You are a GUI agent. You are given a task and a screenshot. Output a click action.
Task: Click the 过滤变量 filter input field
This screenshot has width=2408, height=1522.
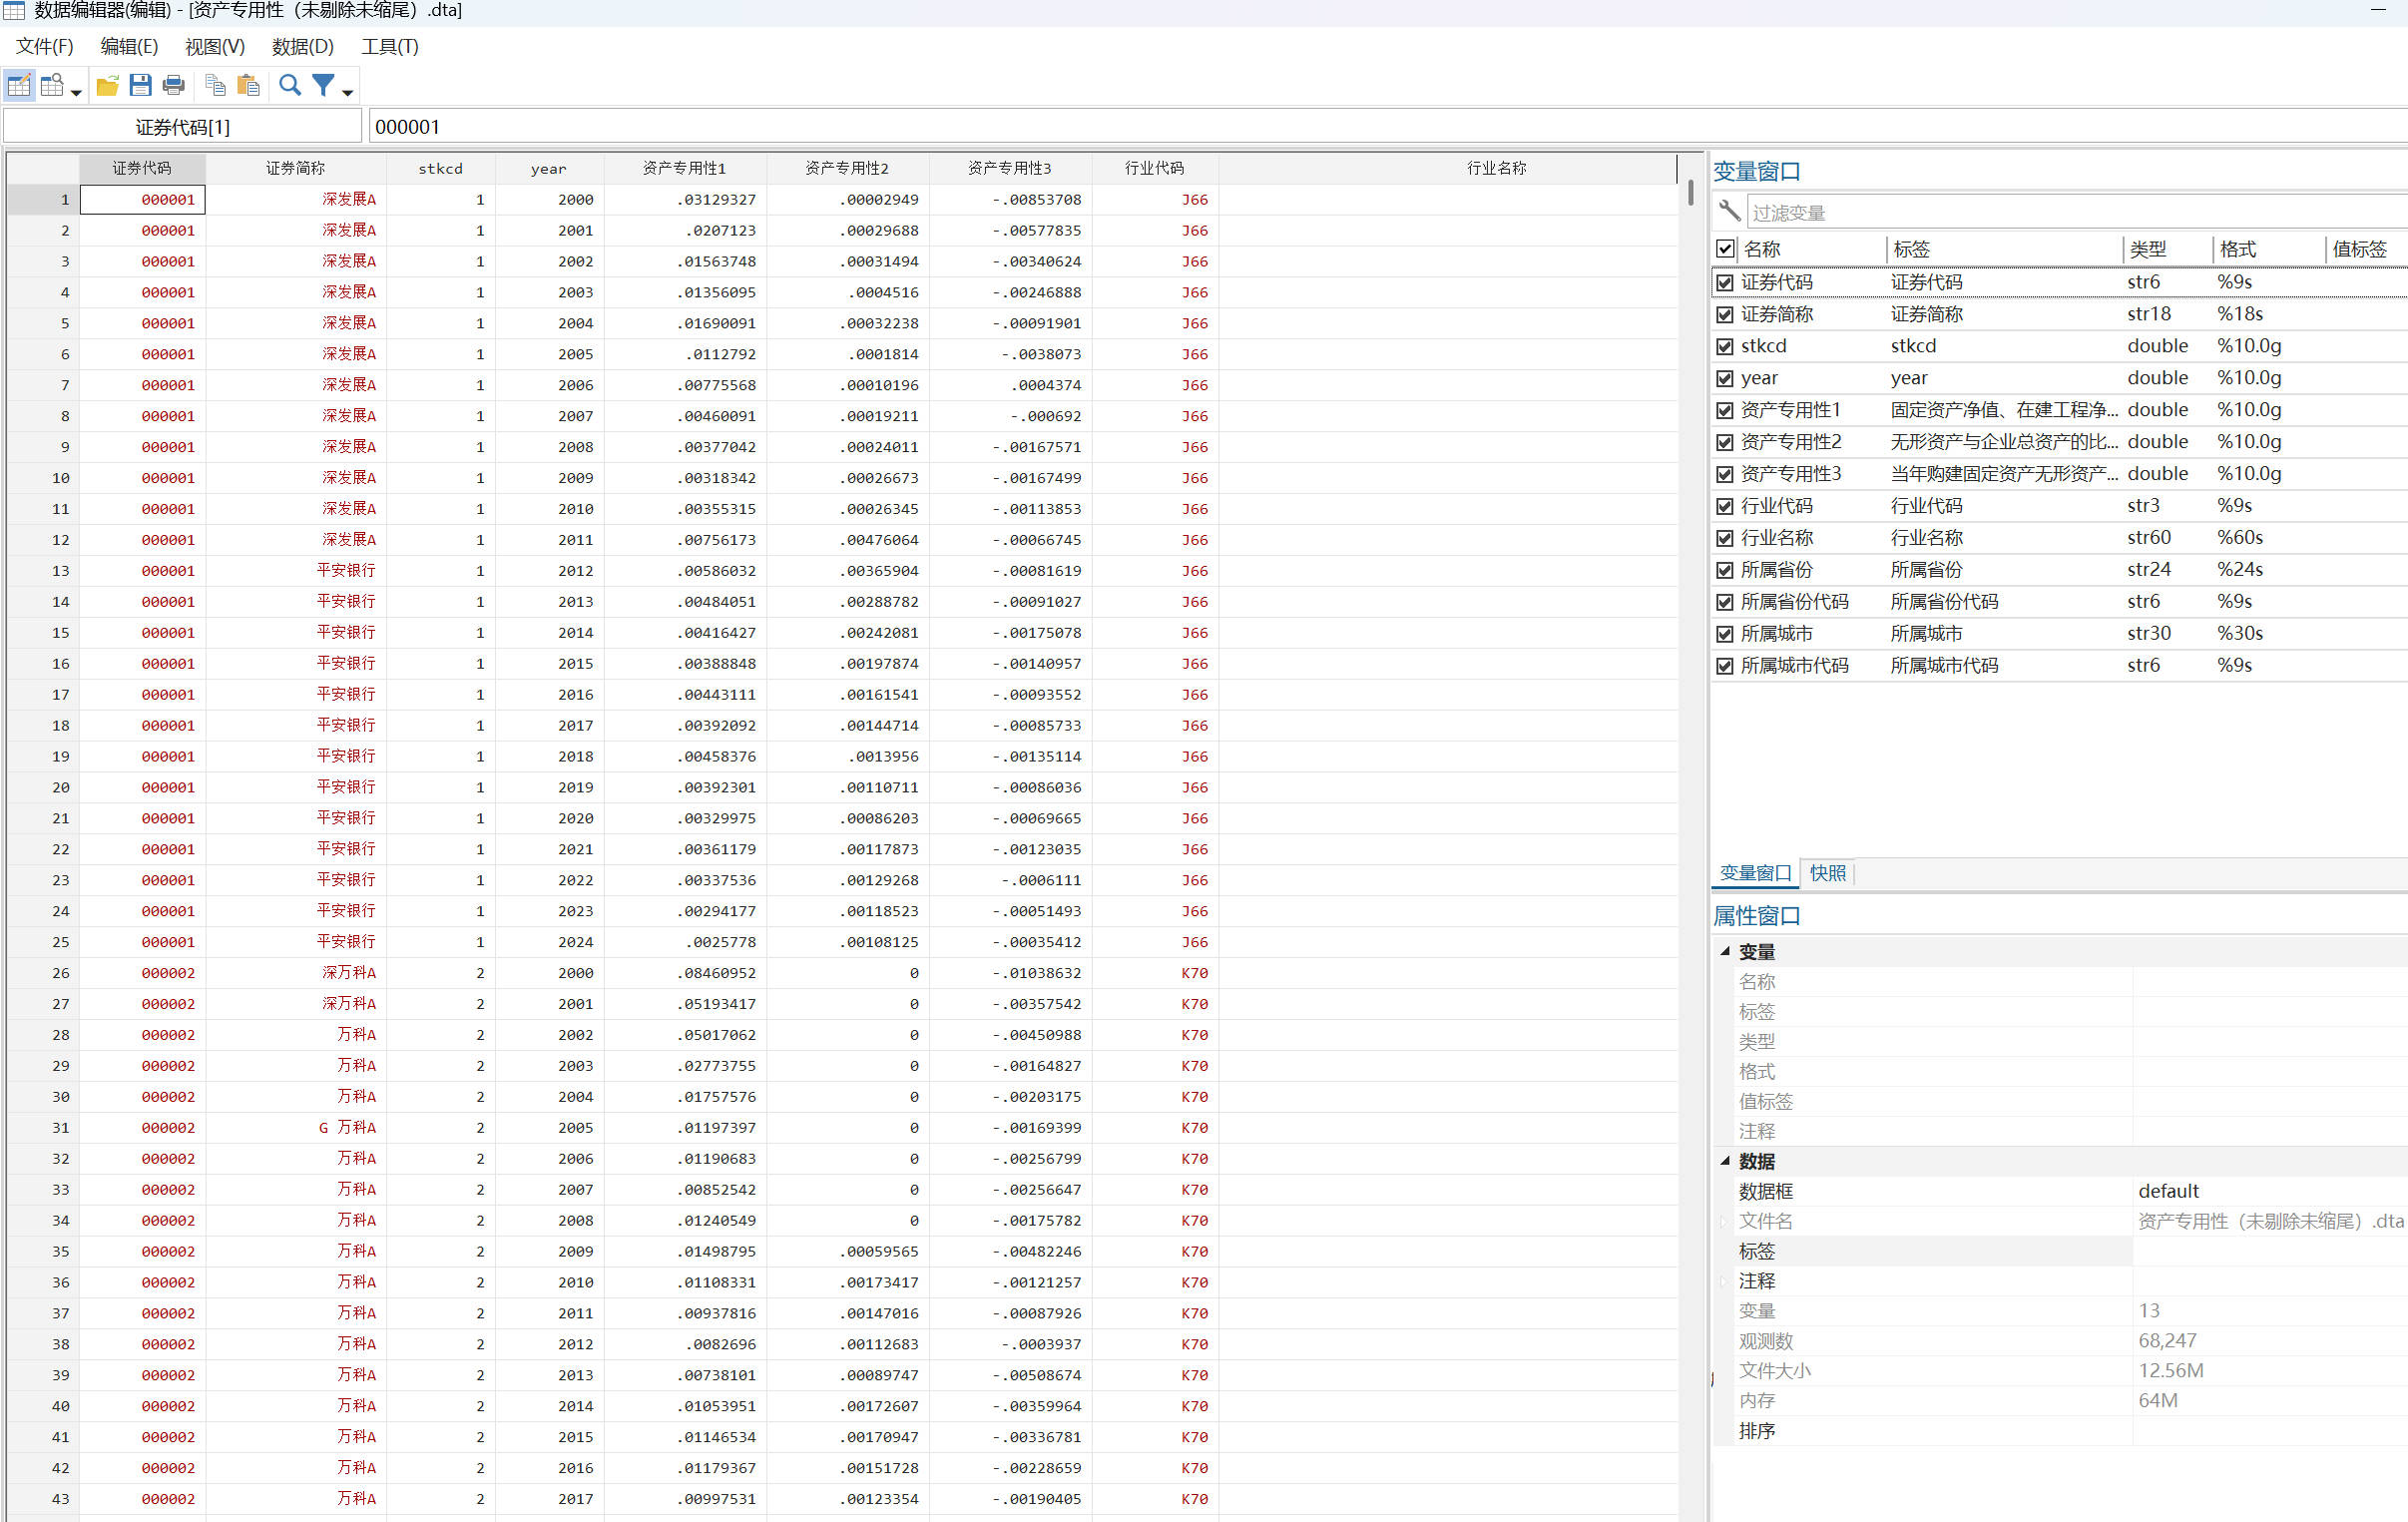pyautogui.click(x=2070, y=213)
